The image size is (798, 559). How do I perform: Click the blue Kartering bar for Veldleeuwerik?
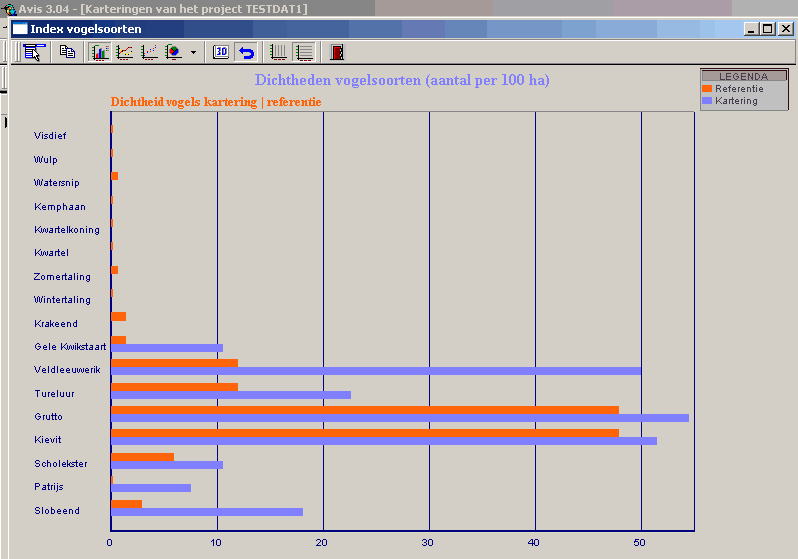coord(376,371)
